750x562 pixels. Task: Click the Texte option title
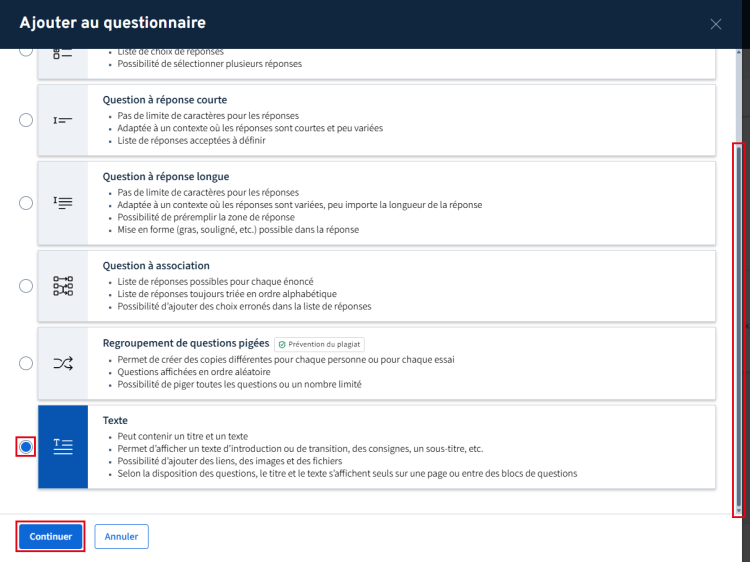pos(115,421)
